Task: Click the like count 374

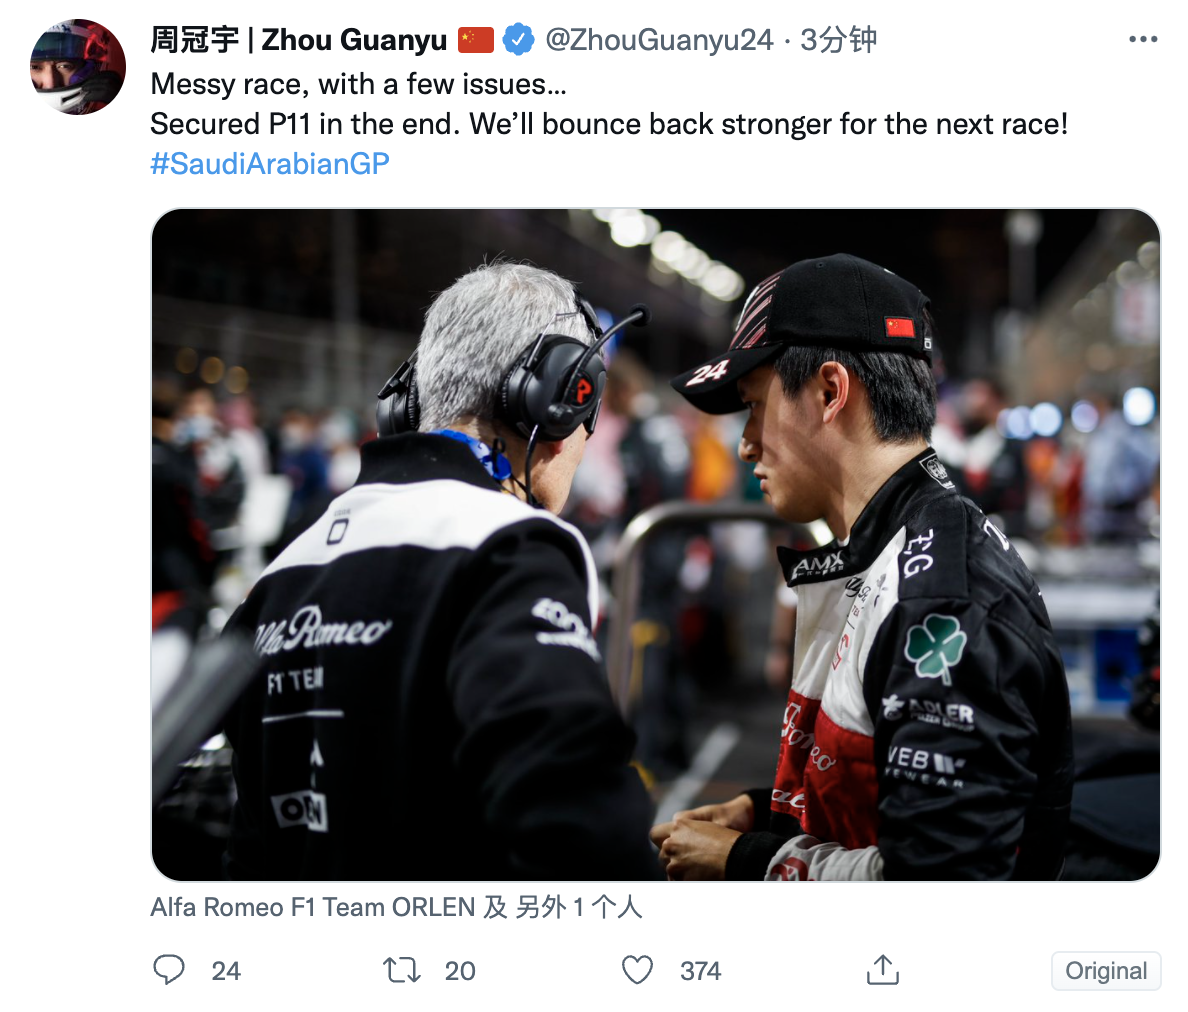Action: (700, 970)
